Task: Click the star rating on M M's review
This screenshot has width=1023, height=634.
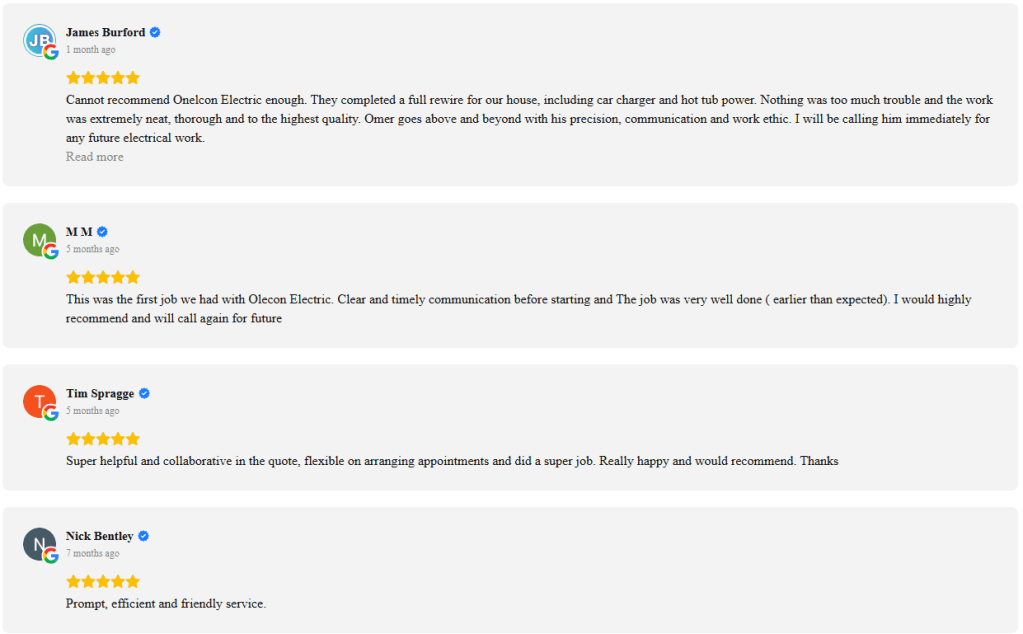Action: (x=103, y=278)
